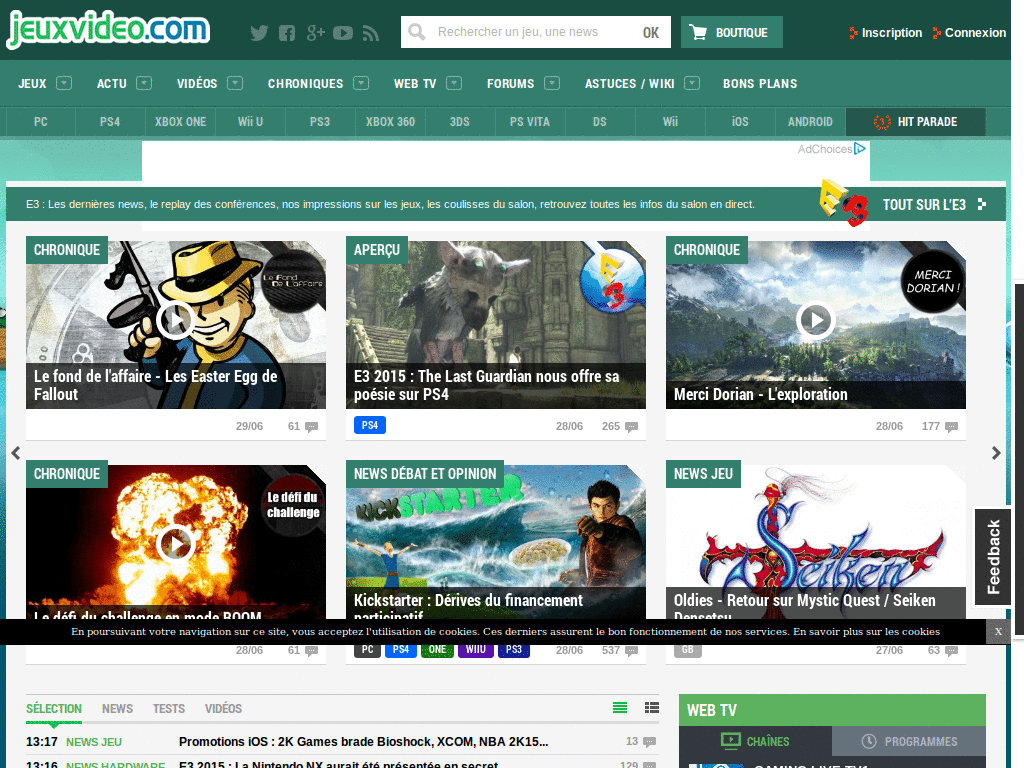Expand the FORUMS menu dropdown arrow
The image size is (1024, 768).
pos(552,83)
